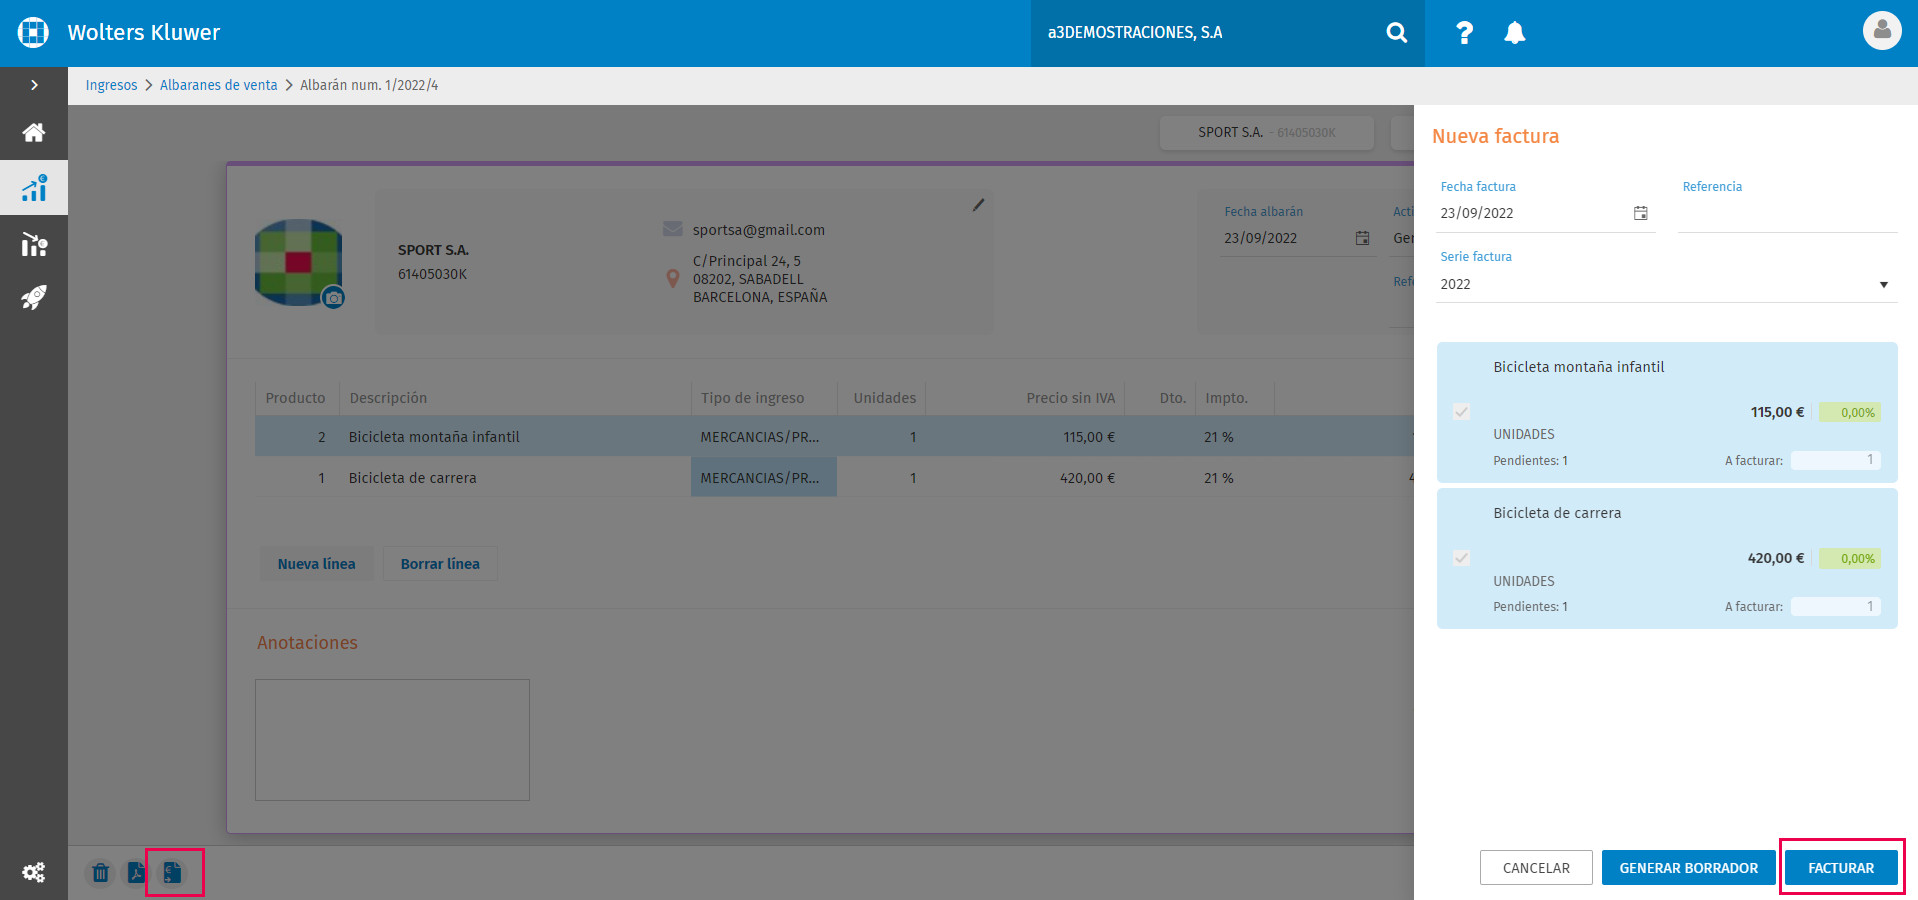The height and width of the screenshot is (900, 1918).
Task: Click the FACTURAR button
Action: tap(1841, 868)
